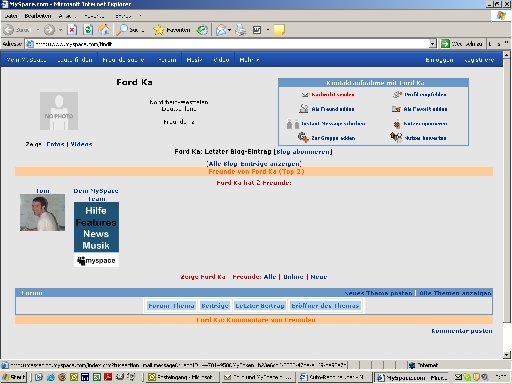This screenshot has width=512, height=384.
Task: Open the Extras menu
Action: [x=123, y=16]
